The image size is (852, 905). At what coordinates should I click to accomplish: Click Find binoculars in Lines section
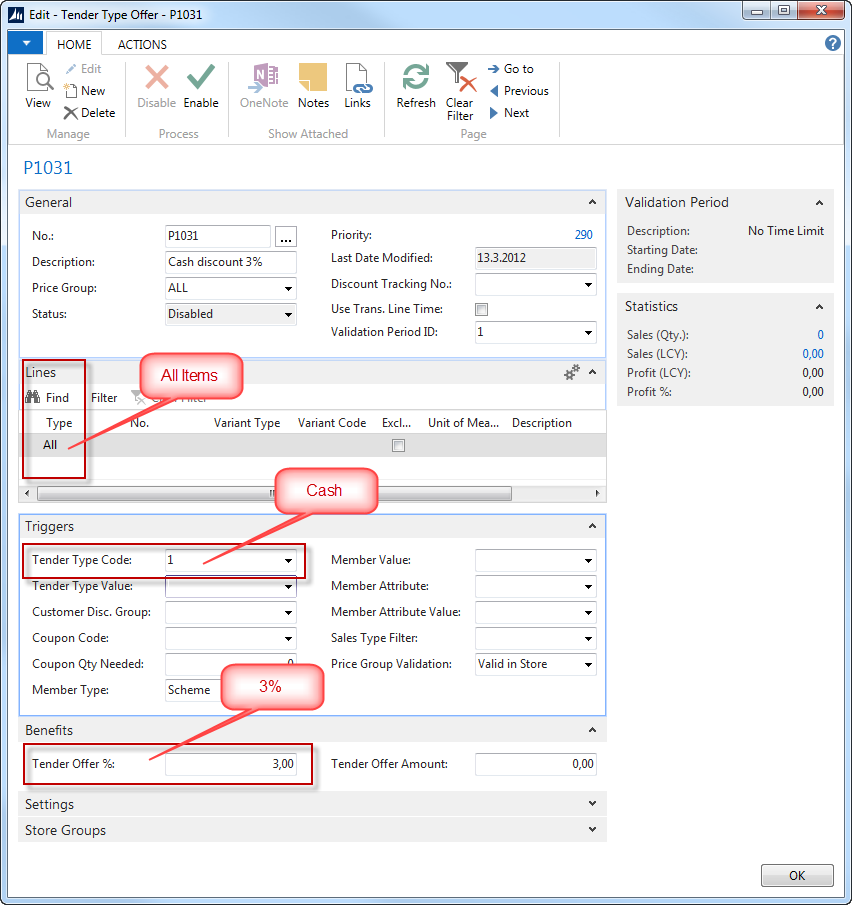coord(32,397)
